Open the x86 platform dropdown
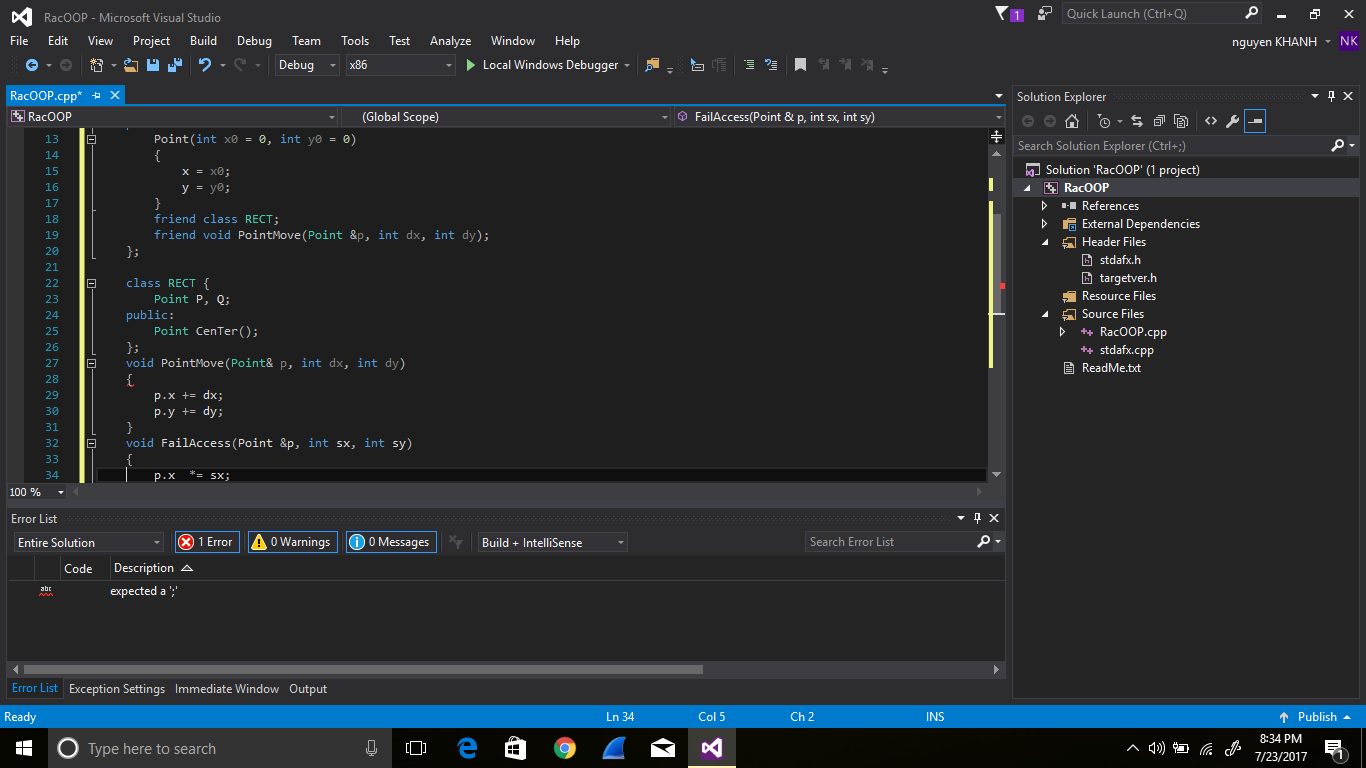 click(x=400, y=65)
